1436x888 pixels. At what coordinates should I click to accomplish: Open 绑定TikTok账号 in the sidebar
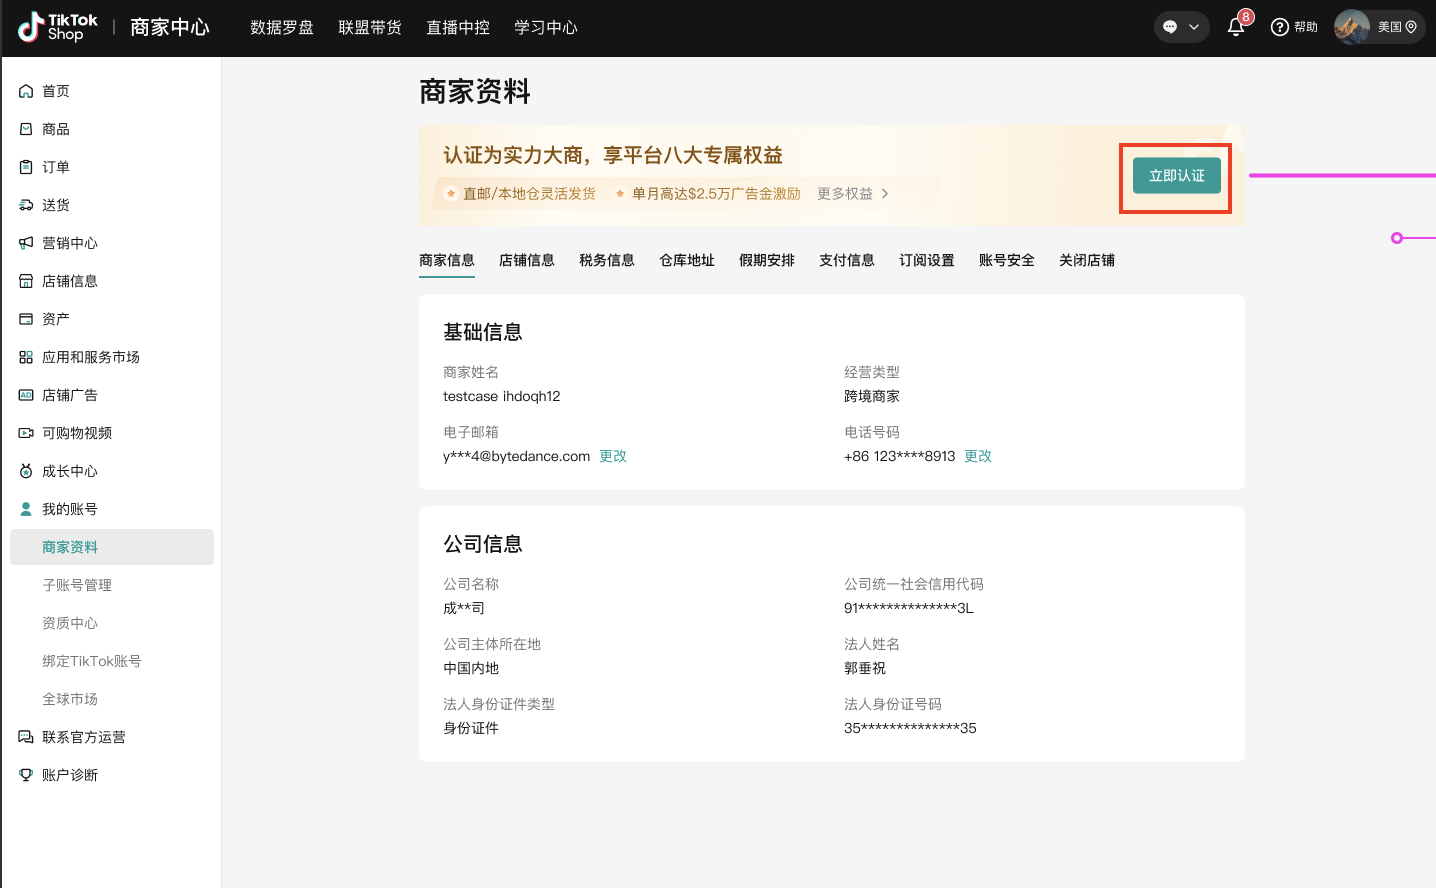pos(92,661)
